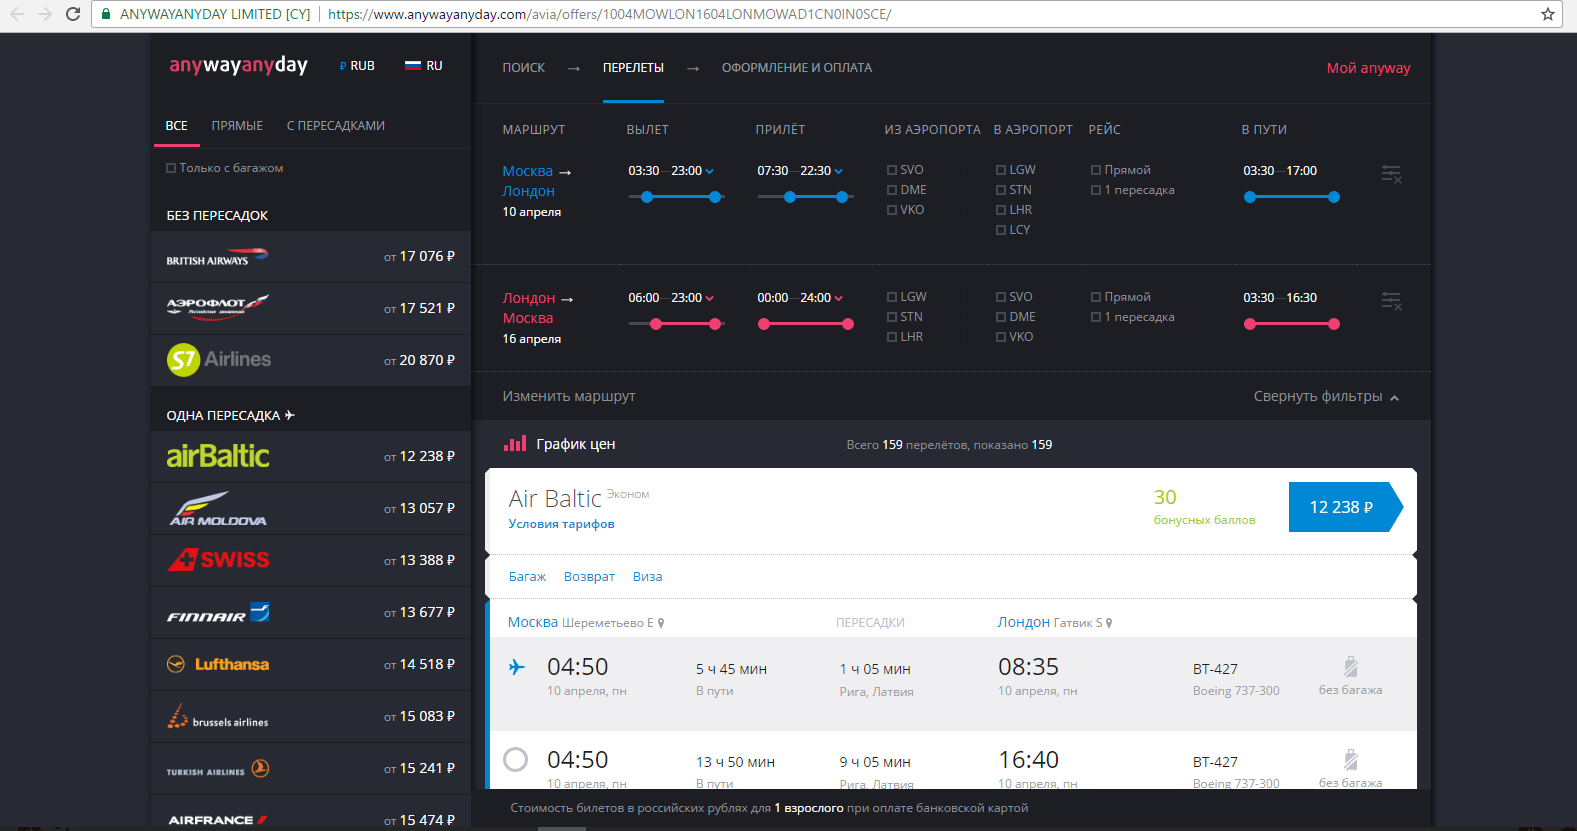Viewport: 1577px width, 831px height.
Task: Switch to С ПЕРЕСАДКАМИ tab
Action: [x=336, y=126]
